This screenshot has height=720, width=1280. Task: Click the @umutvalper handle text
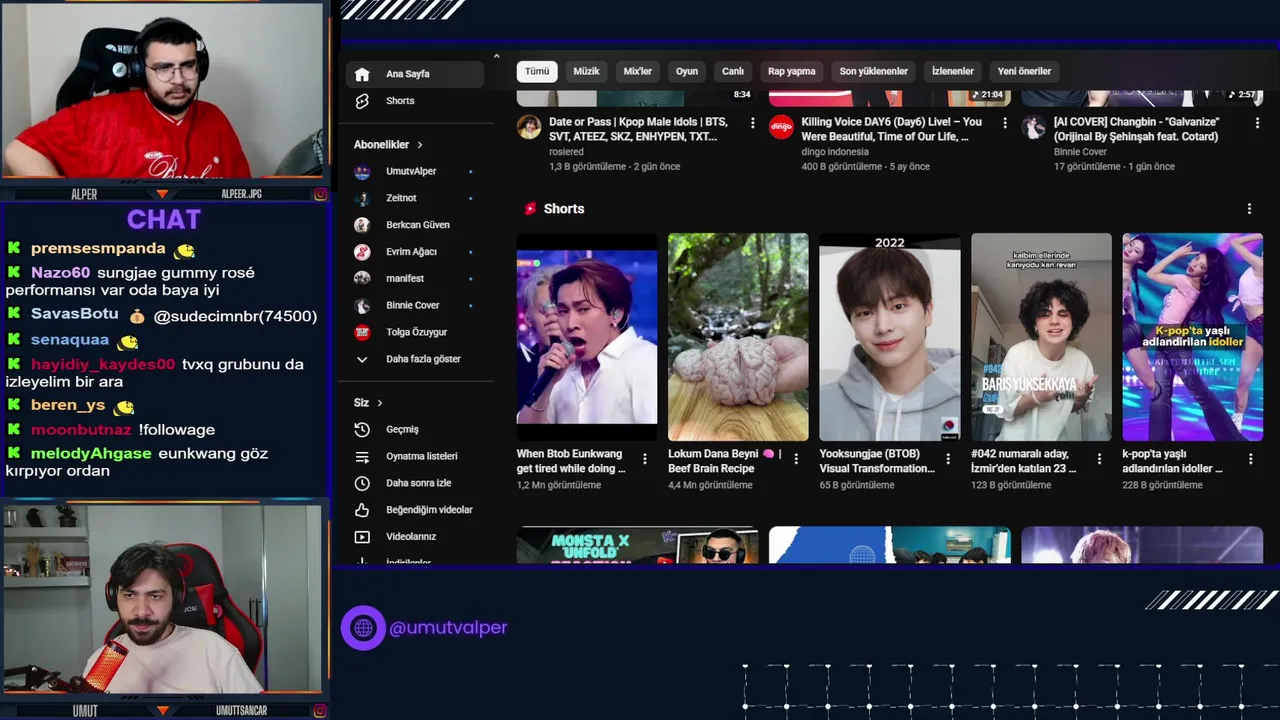point(448,628)
